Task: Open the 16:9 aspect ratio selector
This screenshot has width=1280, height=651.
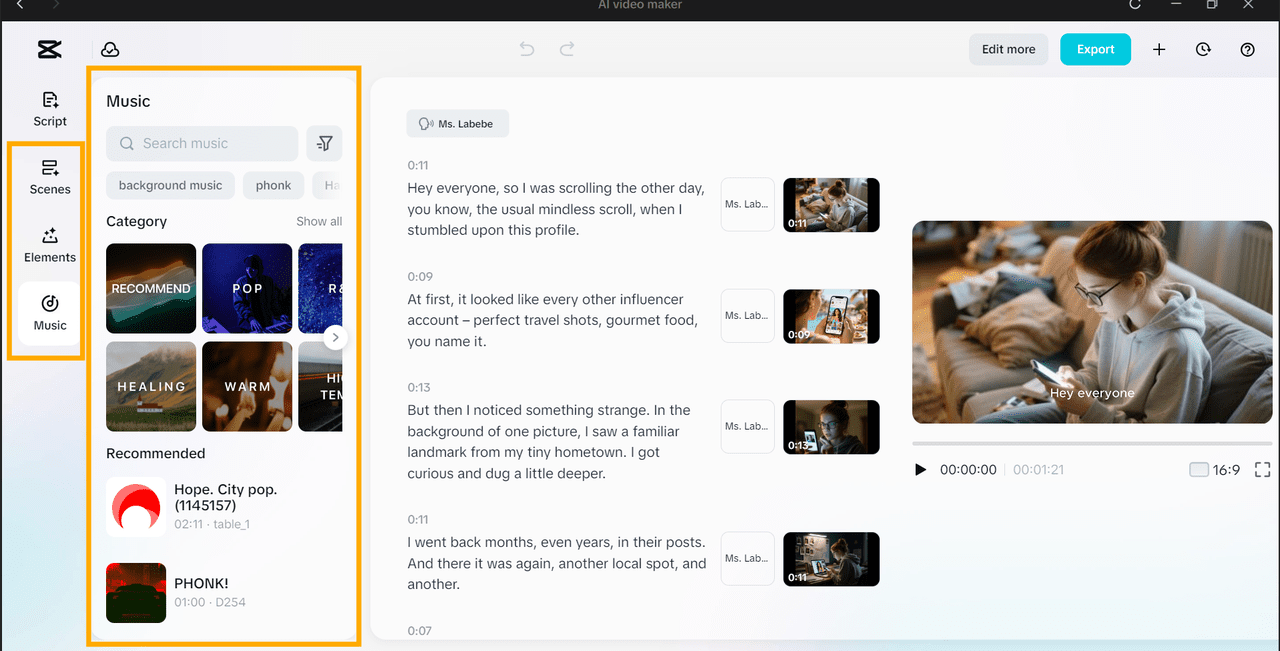Action: coord(1214,470)
